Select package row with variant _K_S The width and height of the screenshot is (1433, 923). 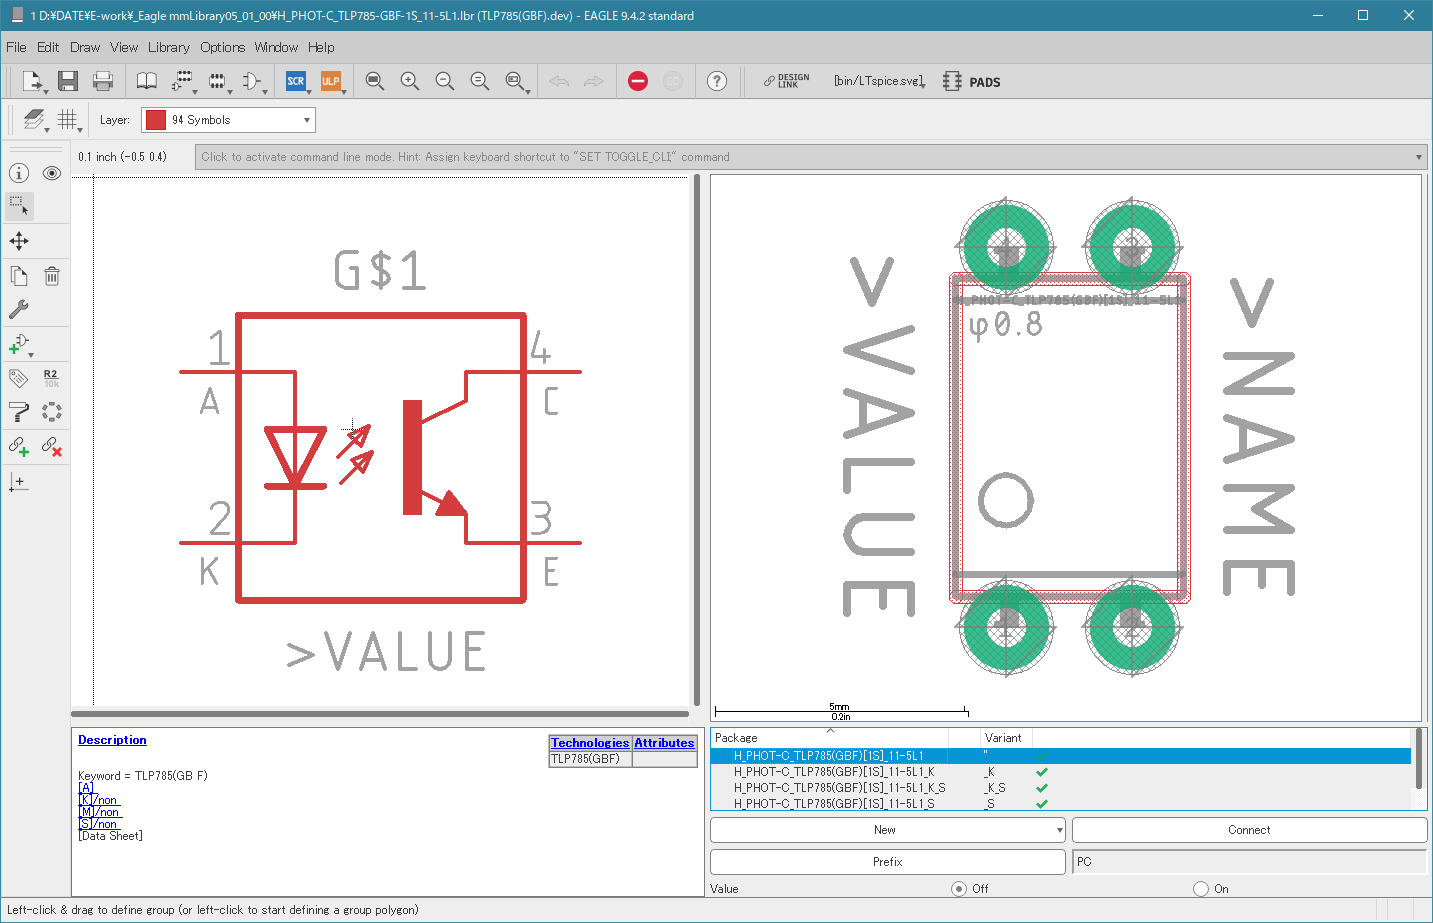tap(1060, 788)
